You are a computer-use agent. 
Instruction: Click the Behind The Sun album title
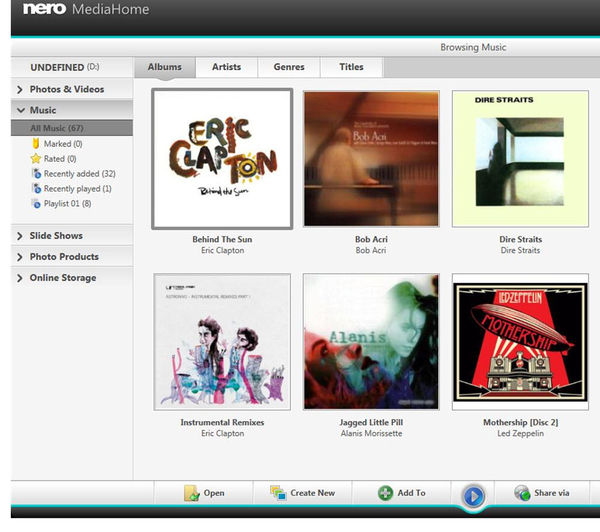pos(222,240)
